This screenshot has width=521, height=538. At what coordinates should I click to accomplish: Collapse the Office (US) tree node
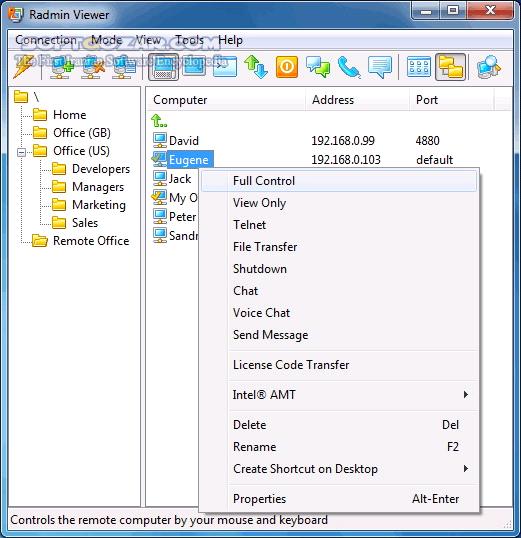21,152
